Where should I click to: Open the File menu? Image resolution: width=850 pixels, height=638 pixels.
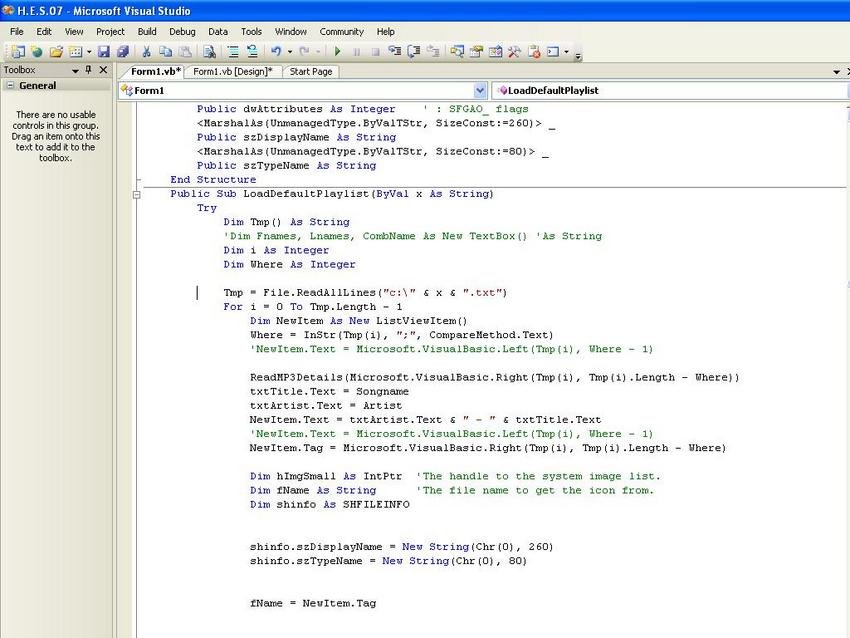[x=17, y=31]
